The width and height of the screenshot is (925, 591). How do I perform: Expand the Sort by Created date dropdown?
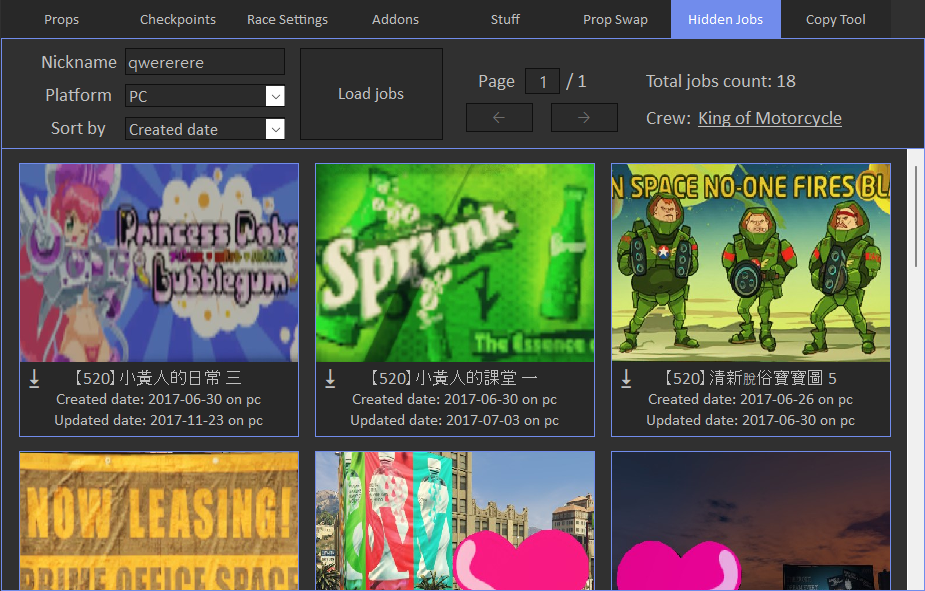point(205,129)
